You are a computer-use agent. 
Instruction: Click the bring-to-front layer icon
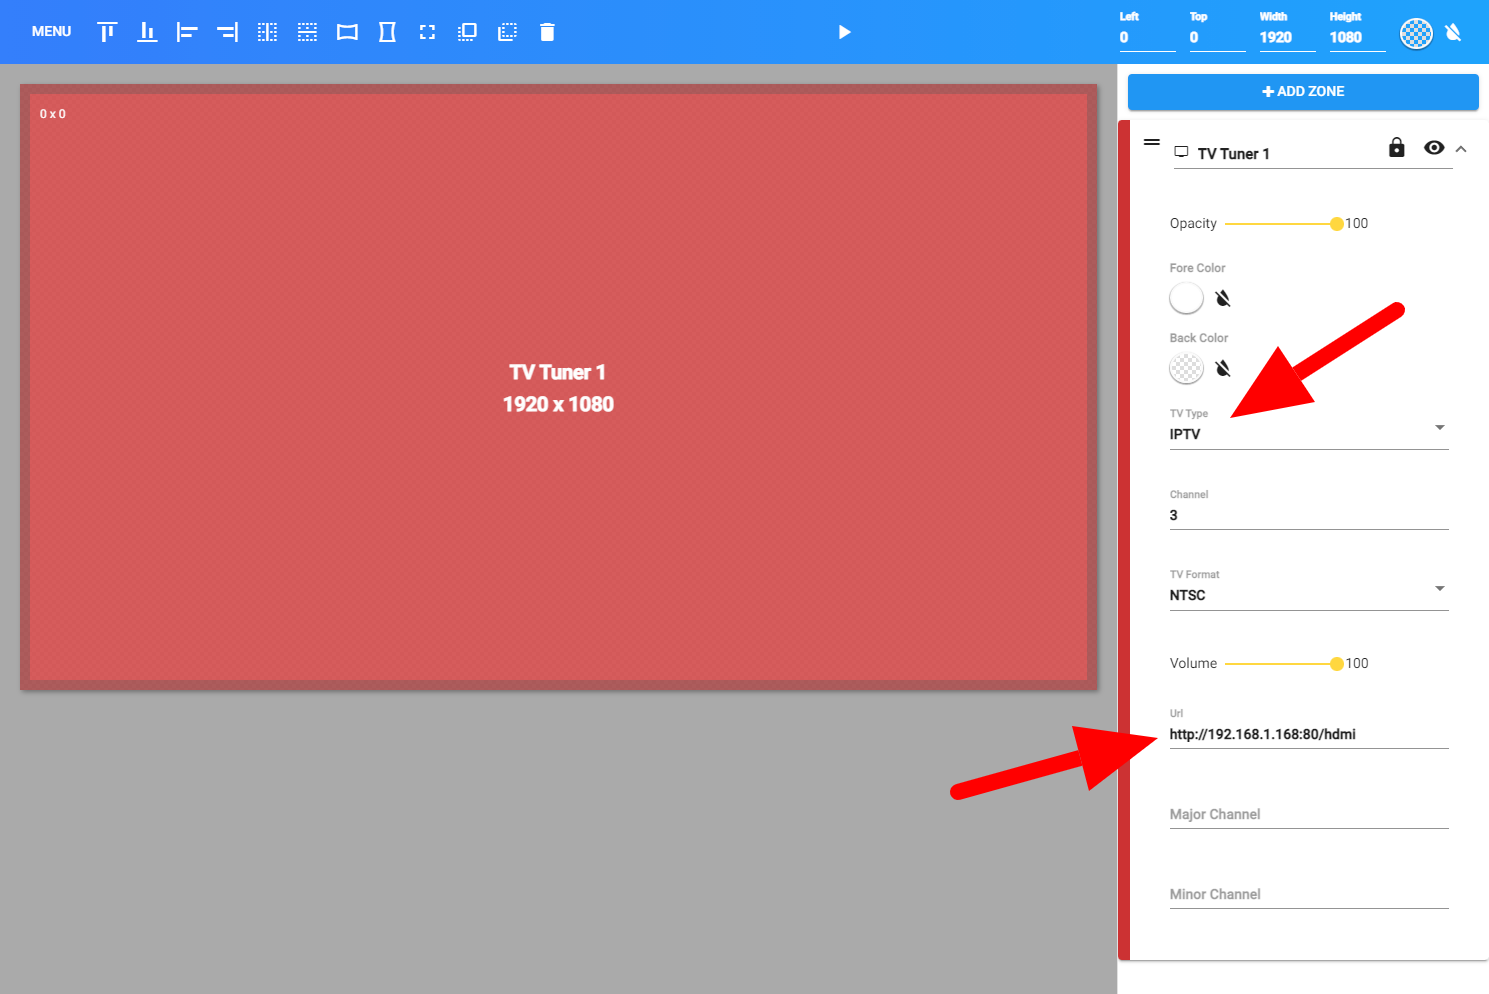(467, 32)
